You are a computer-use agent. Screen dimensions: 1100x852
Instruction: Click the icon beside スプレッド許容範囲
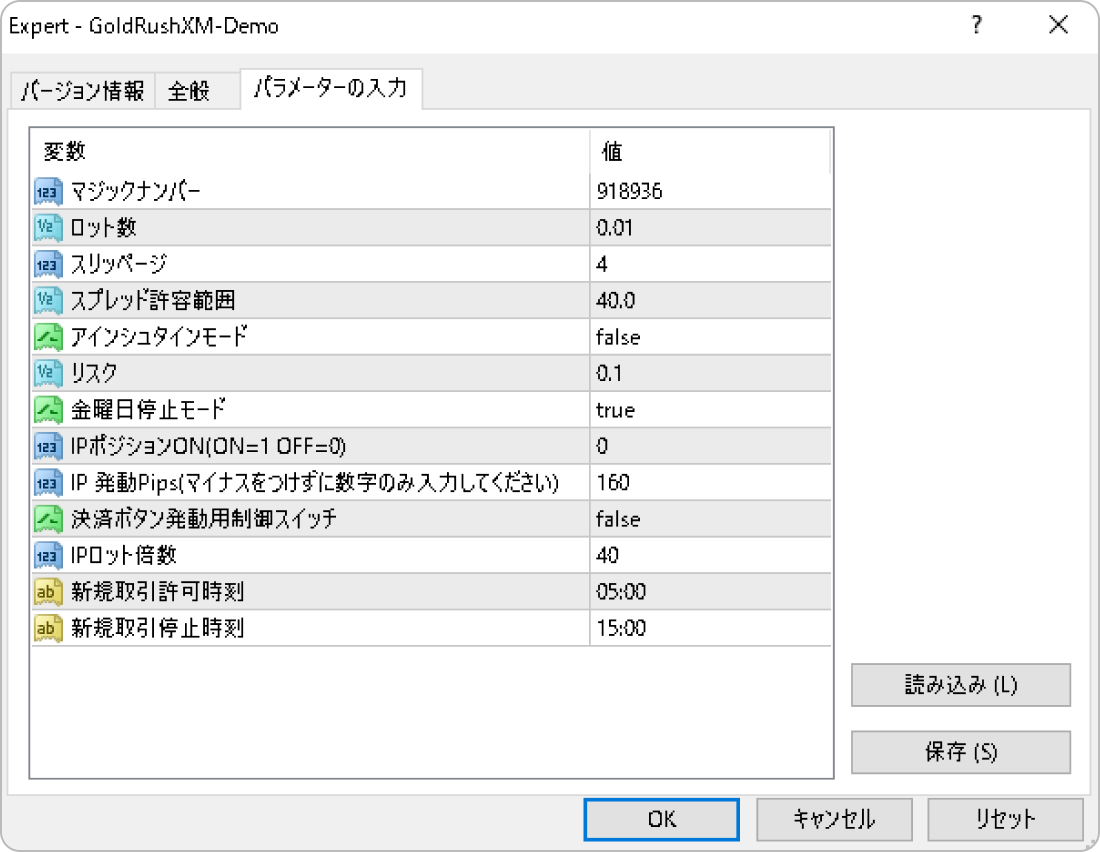tap(48, 300)
